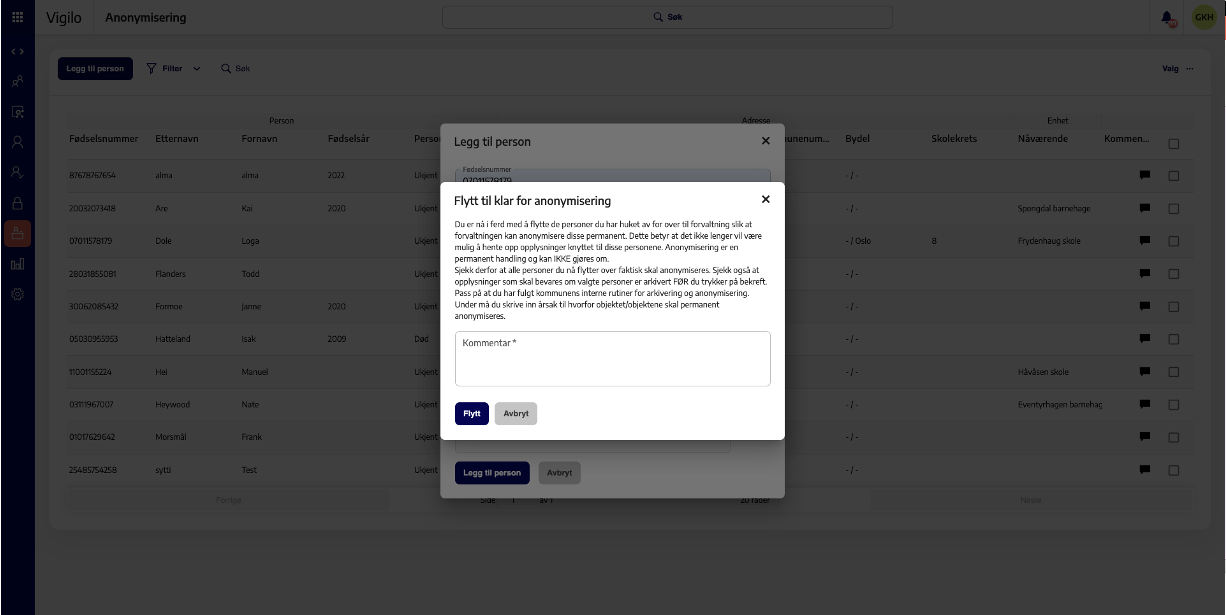Click the table Søk search icon
This screenshot has height=615, width=1226.
click(226, 69)
